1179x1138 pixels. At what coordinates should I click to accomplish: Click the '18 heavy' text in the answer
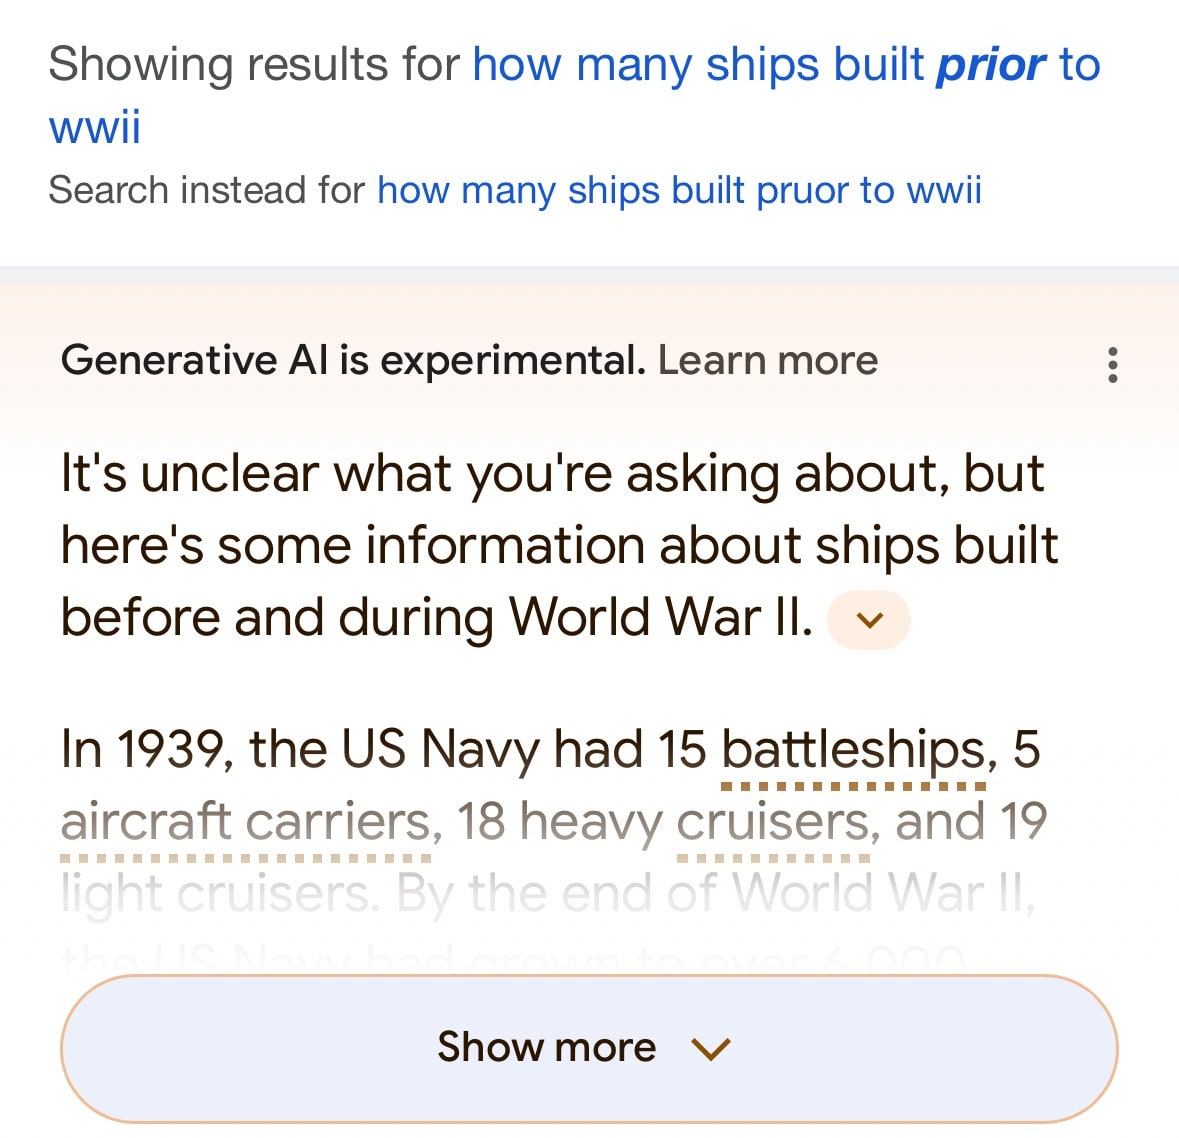click(x=558, y=822)
